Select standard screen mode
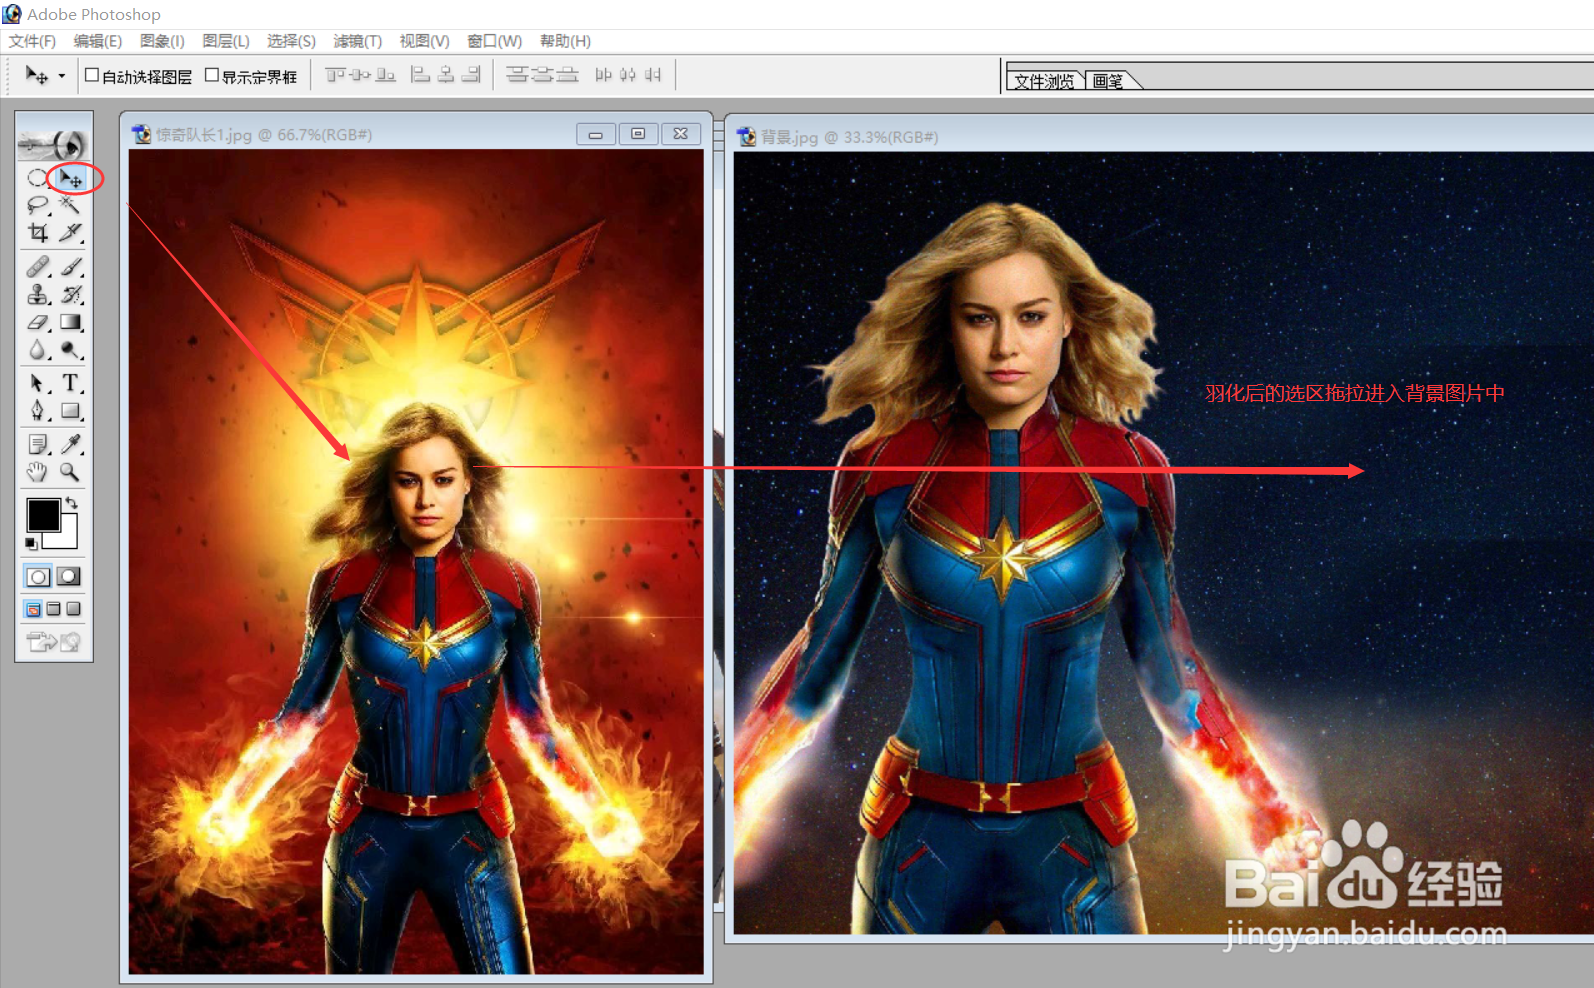 pyautogui.click(x=34, y=609)
